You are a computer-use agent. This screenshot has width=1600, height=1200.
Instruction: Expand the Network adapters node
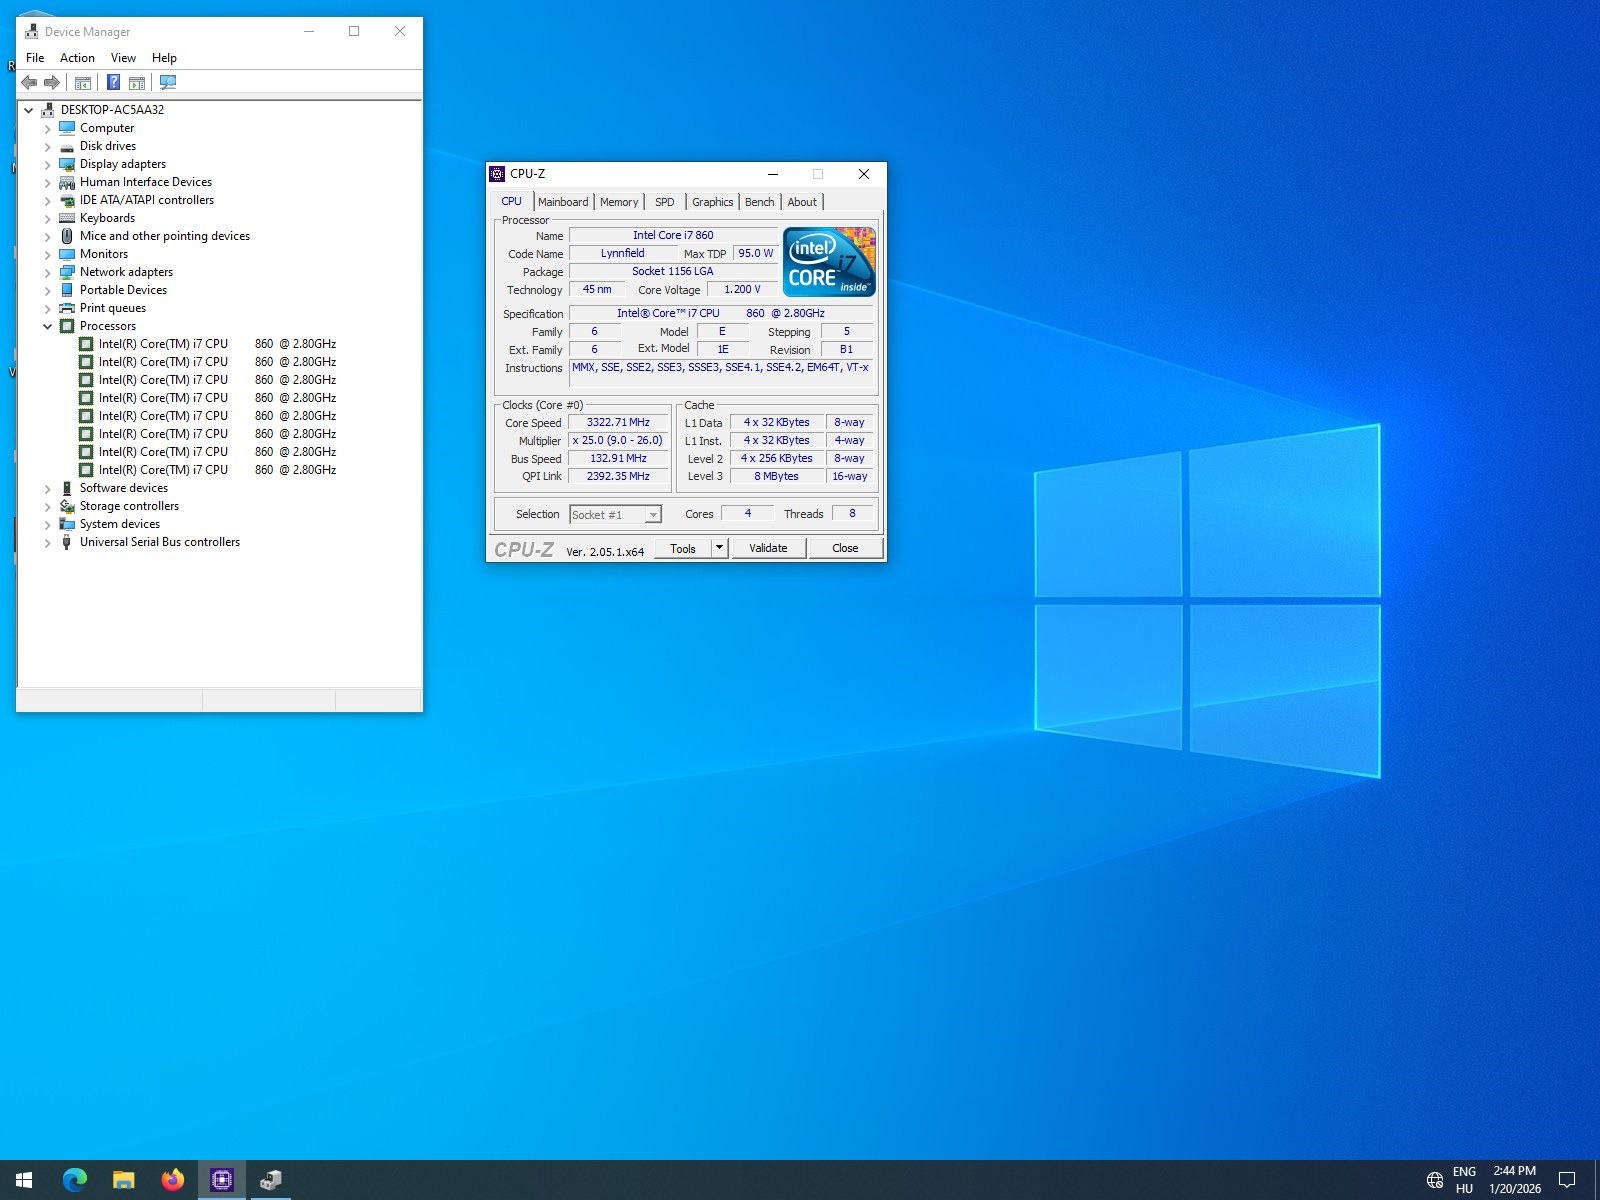[x=47, y=272]
